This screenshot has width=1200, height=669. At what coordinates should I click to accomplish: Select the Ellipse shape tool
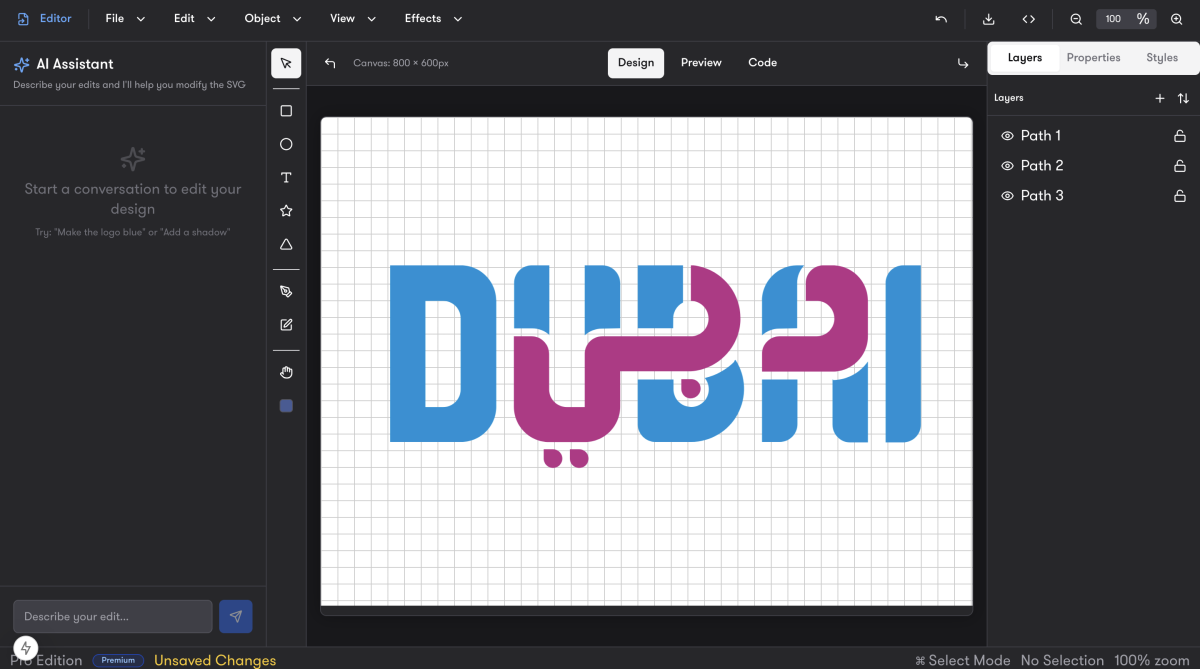click(x=286, y=144)
